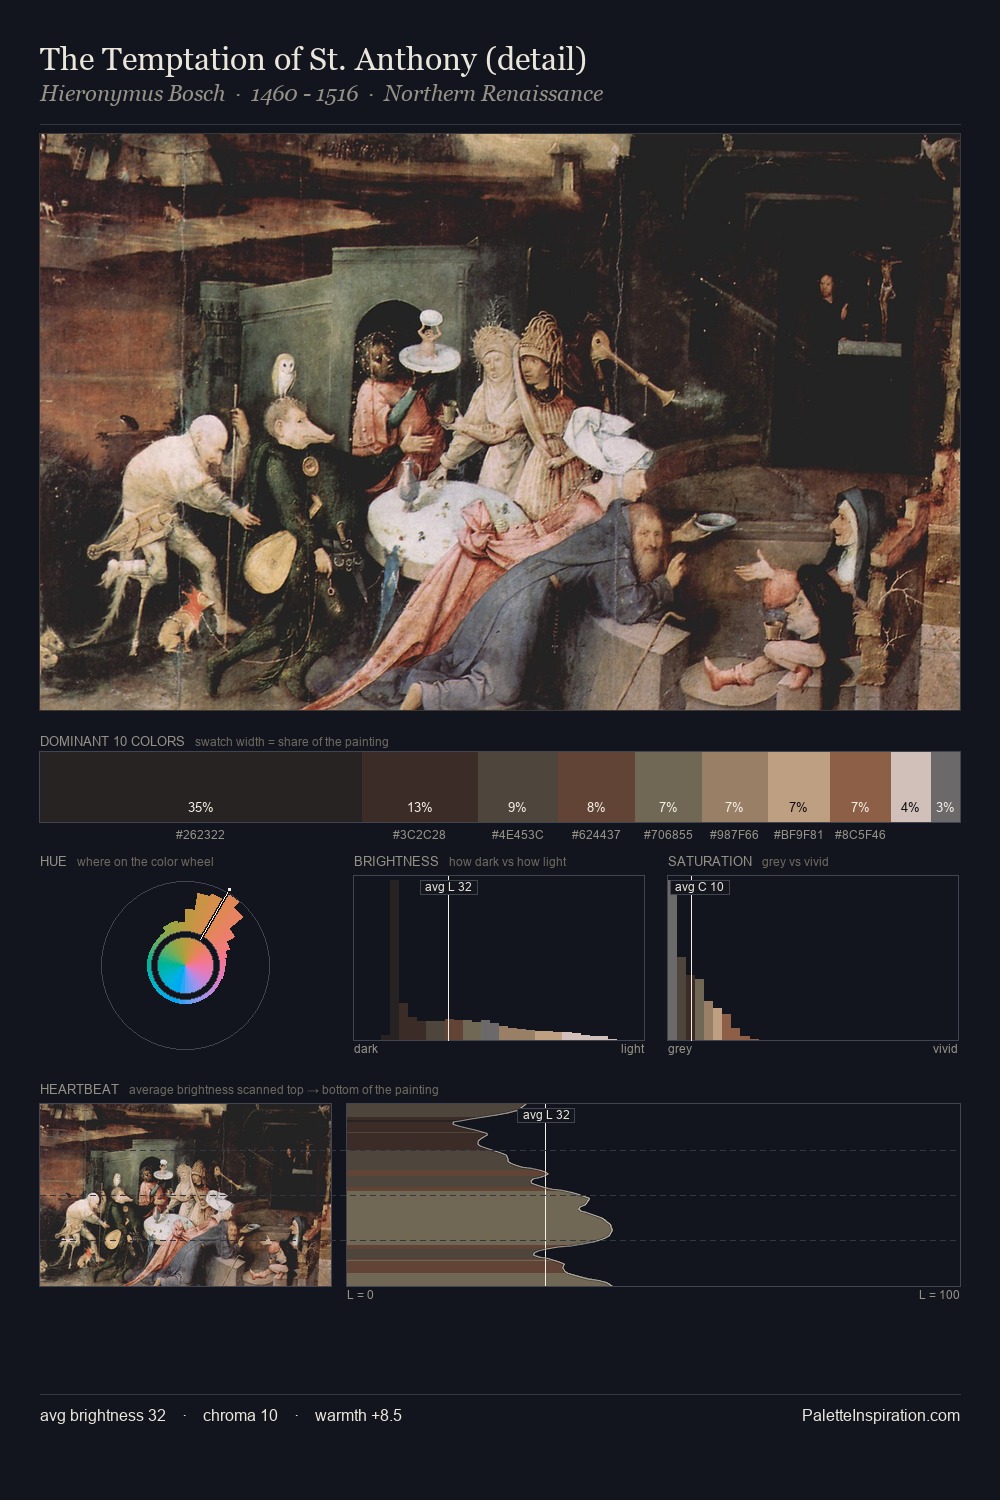1000x1500 pixels.
Task: Click the 'avg brightness 32' footer stat
Action: tap(103, 1415)
